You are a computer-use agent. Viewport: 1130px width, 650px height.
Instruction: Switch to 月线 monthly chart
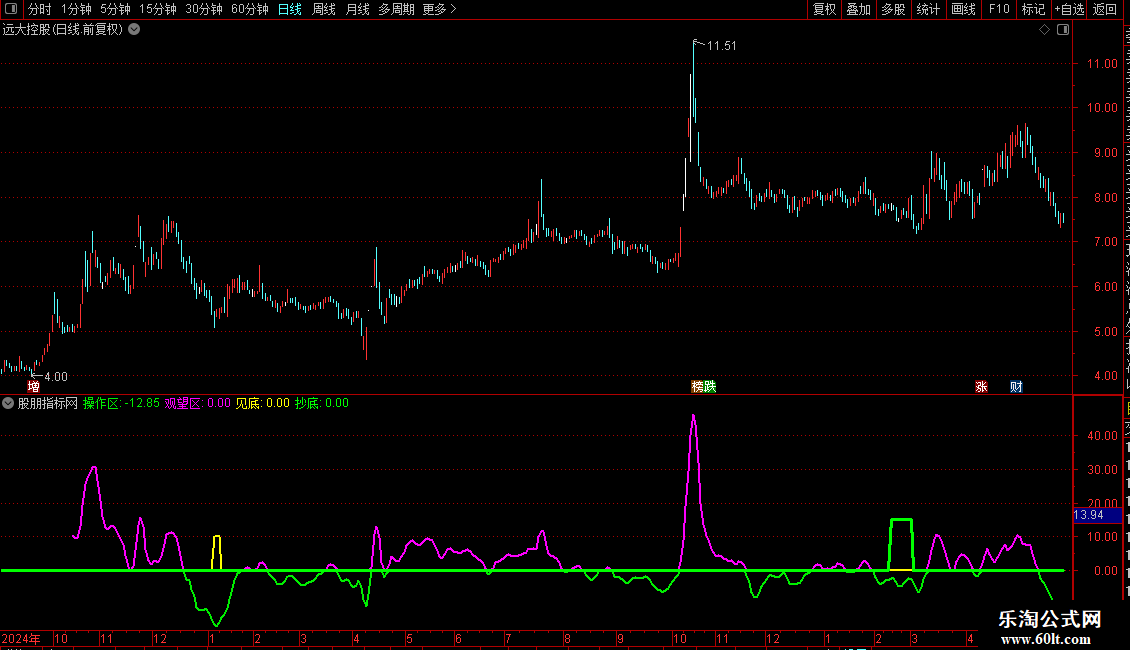357,9
